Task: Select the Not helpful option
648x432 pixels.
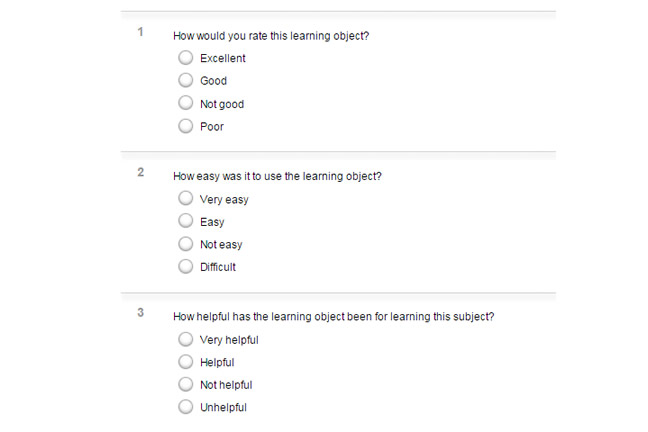Action: [186, 384]
